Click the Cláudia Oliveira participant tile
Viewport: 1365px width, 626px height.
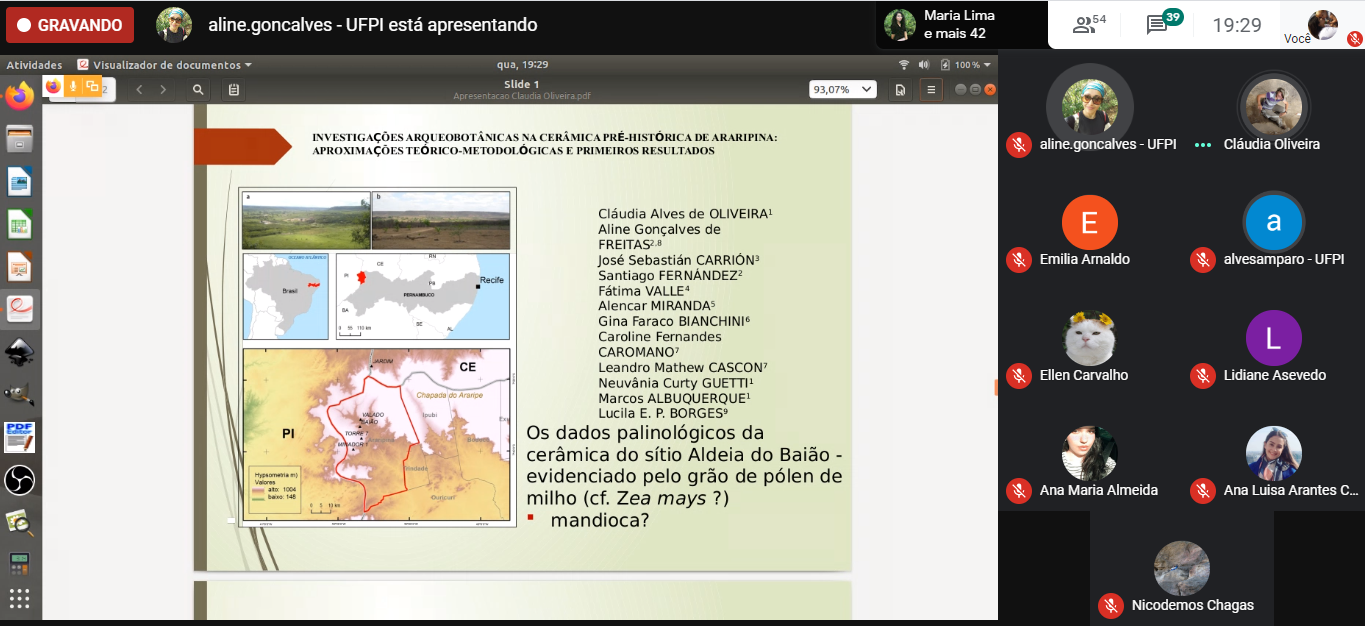1273,110
